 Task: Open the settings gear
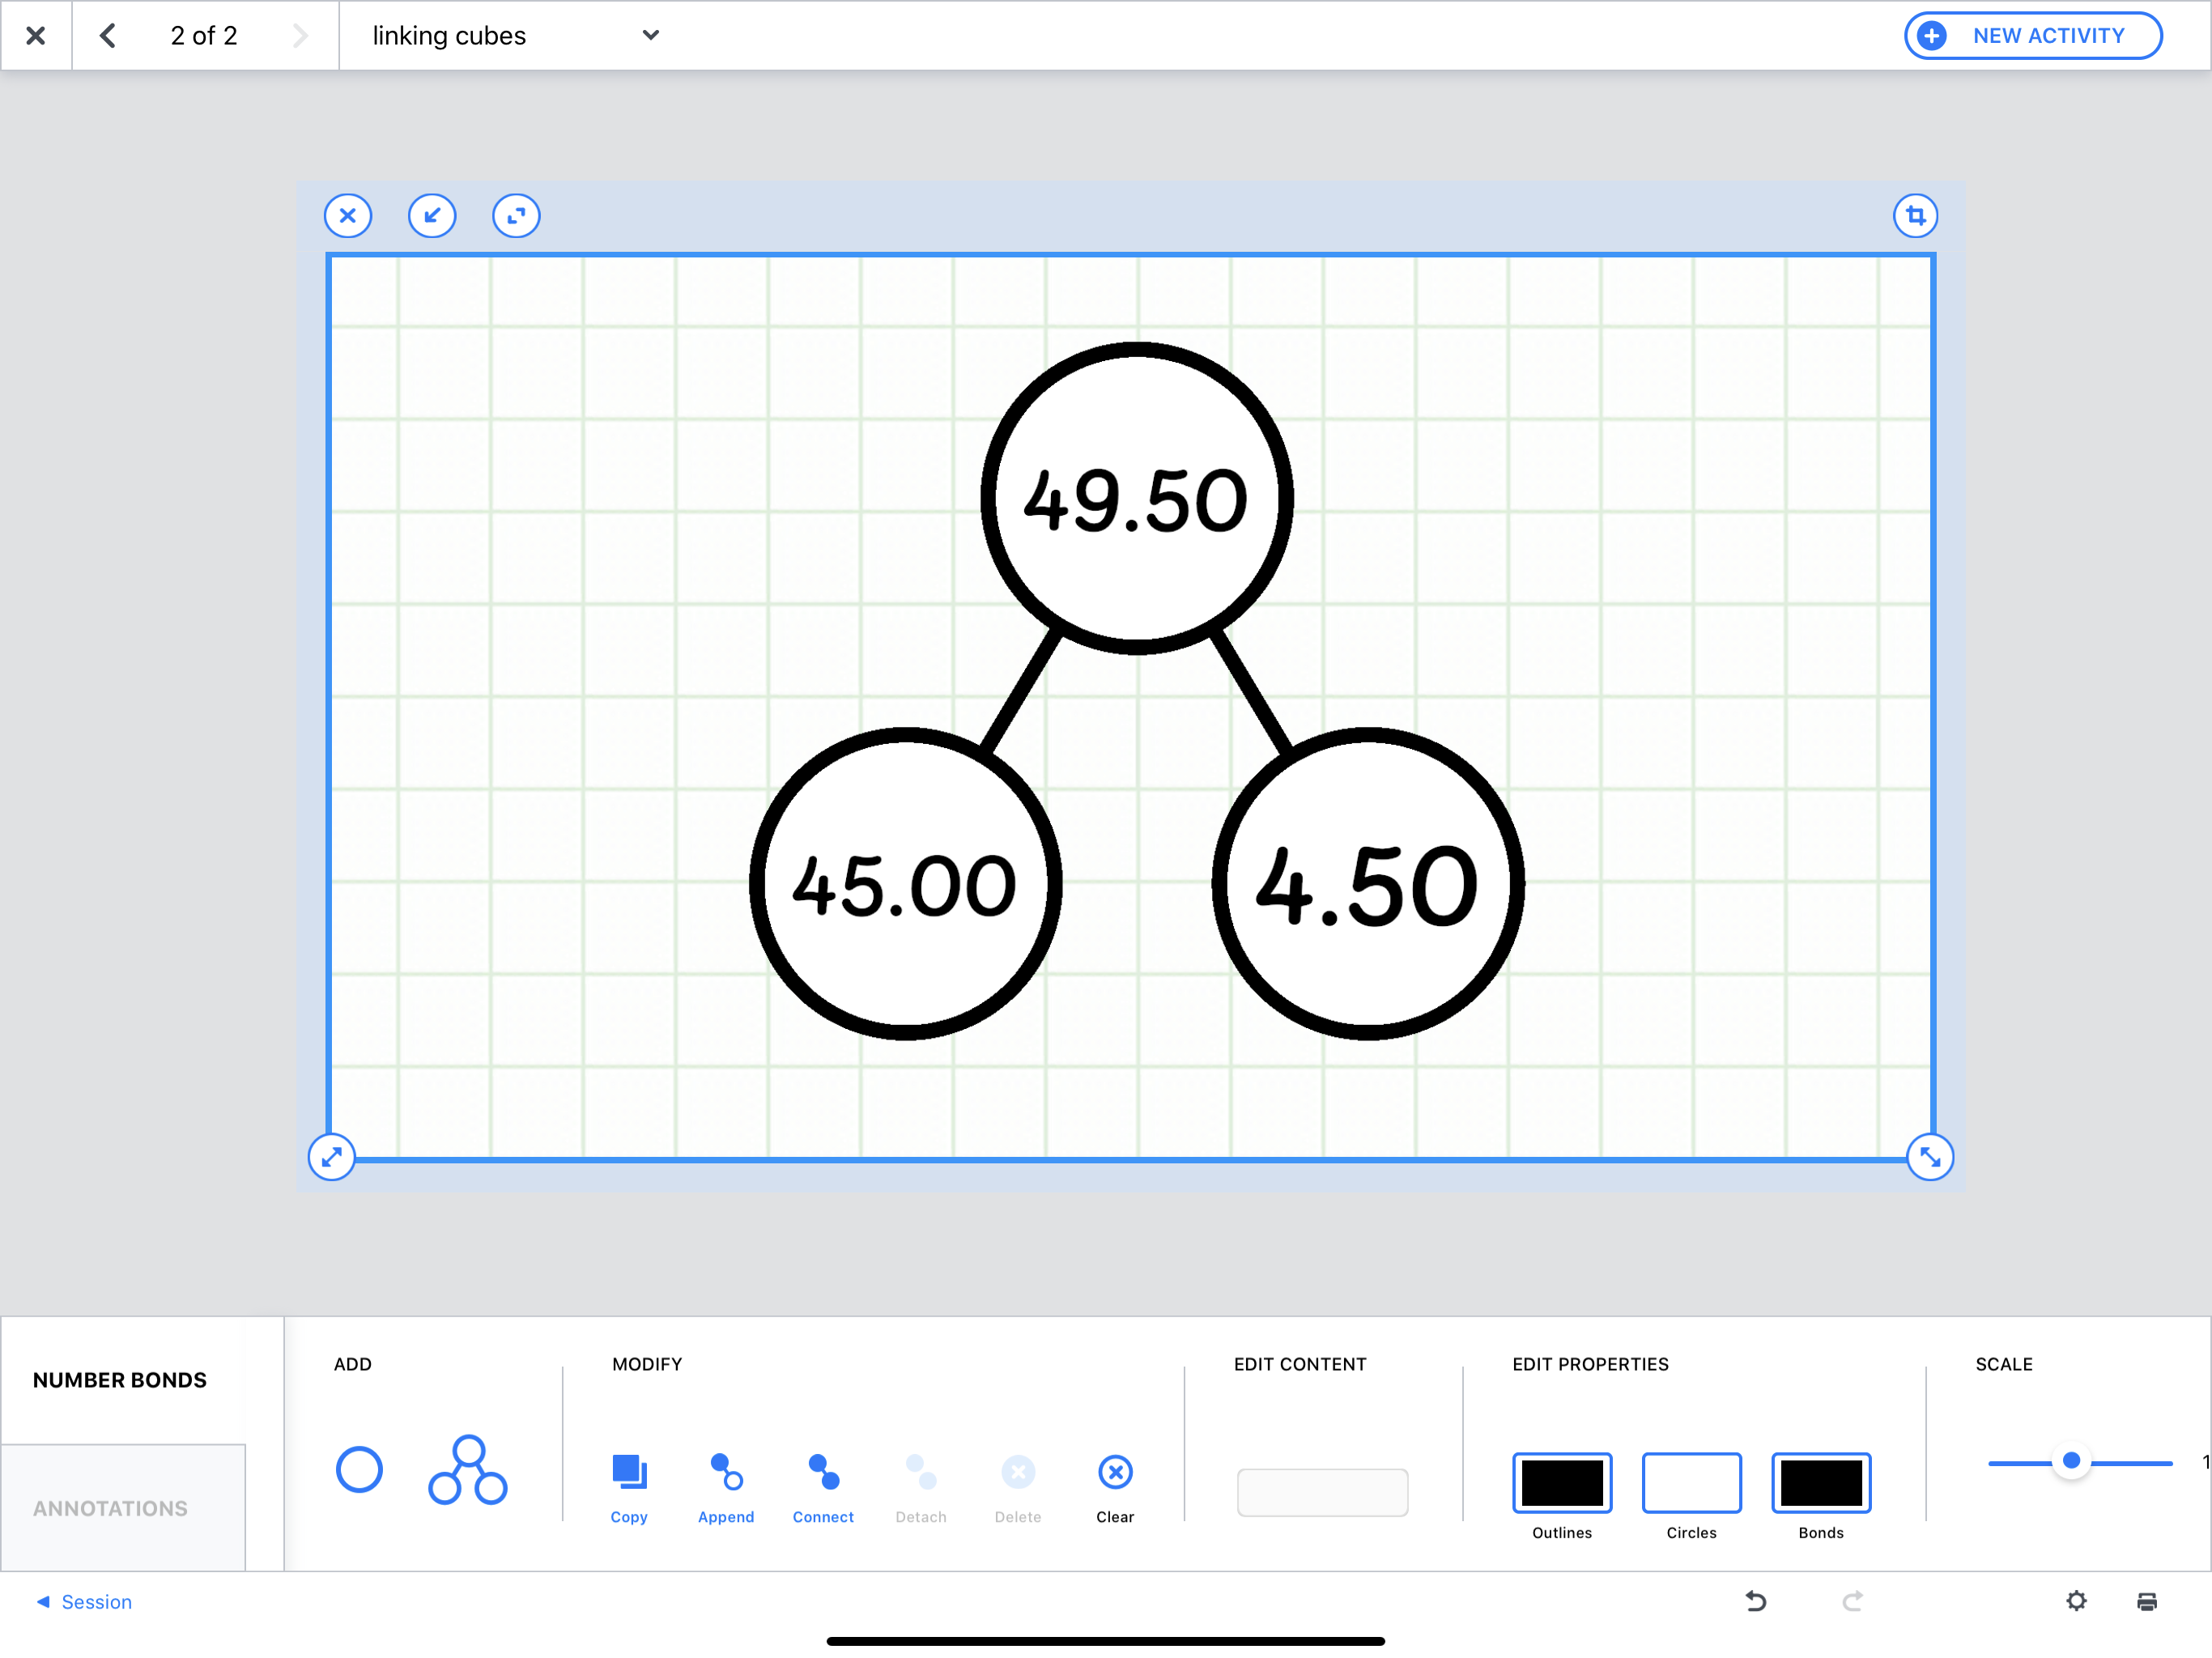tap(2076, 1601)
